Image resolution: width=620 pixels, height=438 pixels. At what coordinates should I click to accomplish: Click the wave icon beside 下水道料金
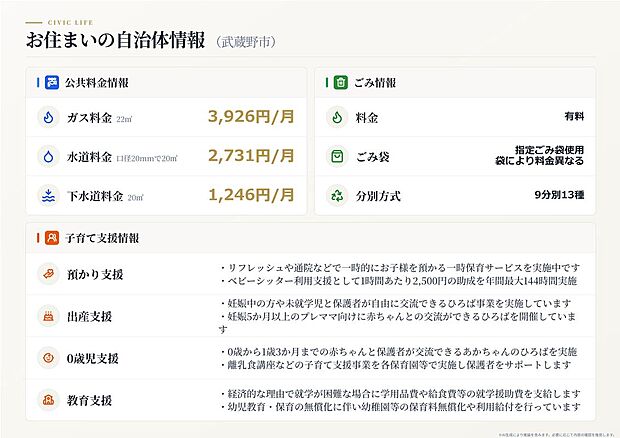[48, 195]
